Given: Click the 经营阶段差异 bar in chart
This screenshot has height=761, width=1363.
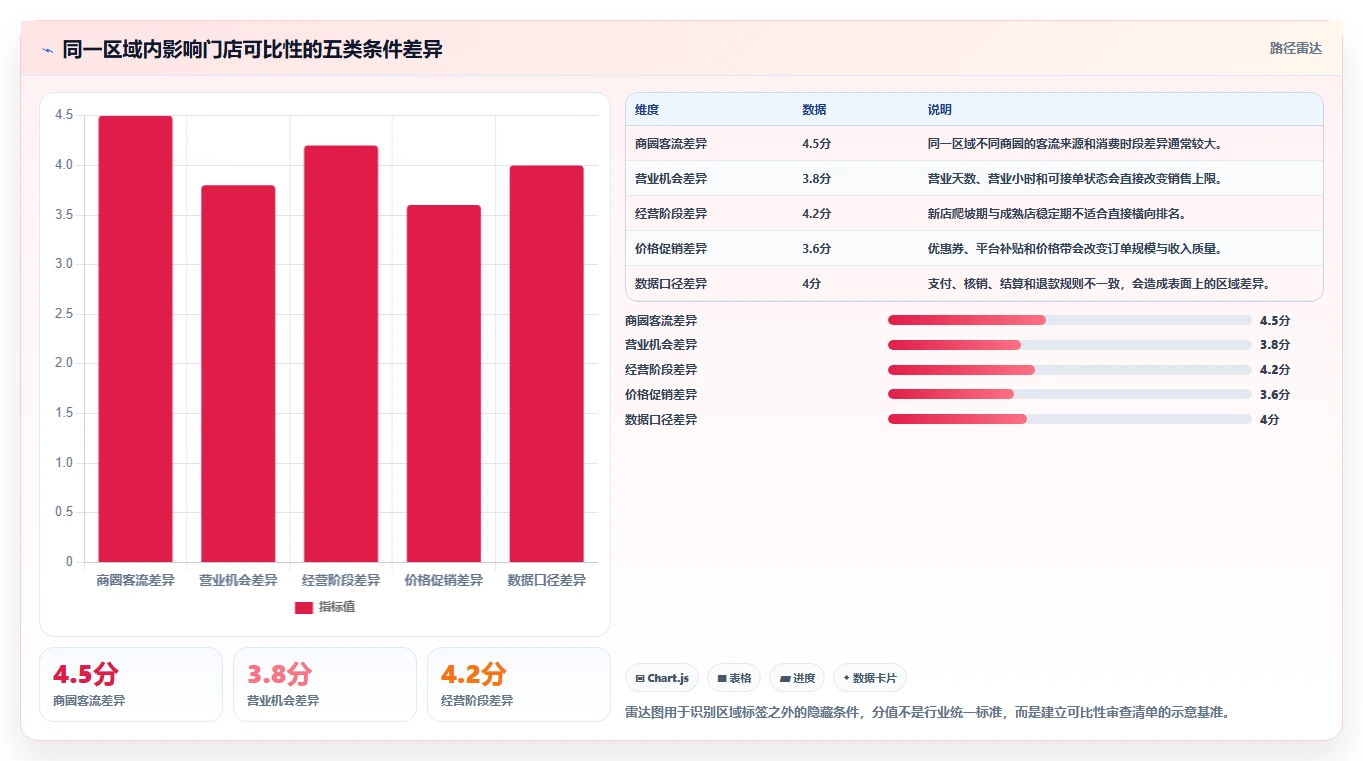Looking at the screenshot, I should pos(340,354).
